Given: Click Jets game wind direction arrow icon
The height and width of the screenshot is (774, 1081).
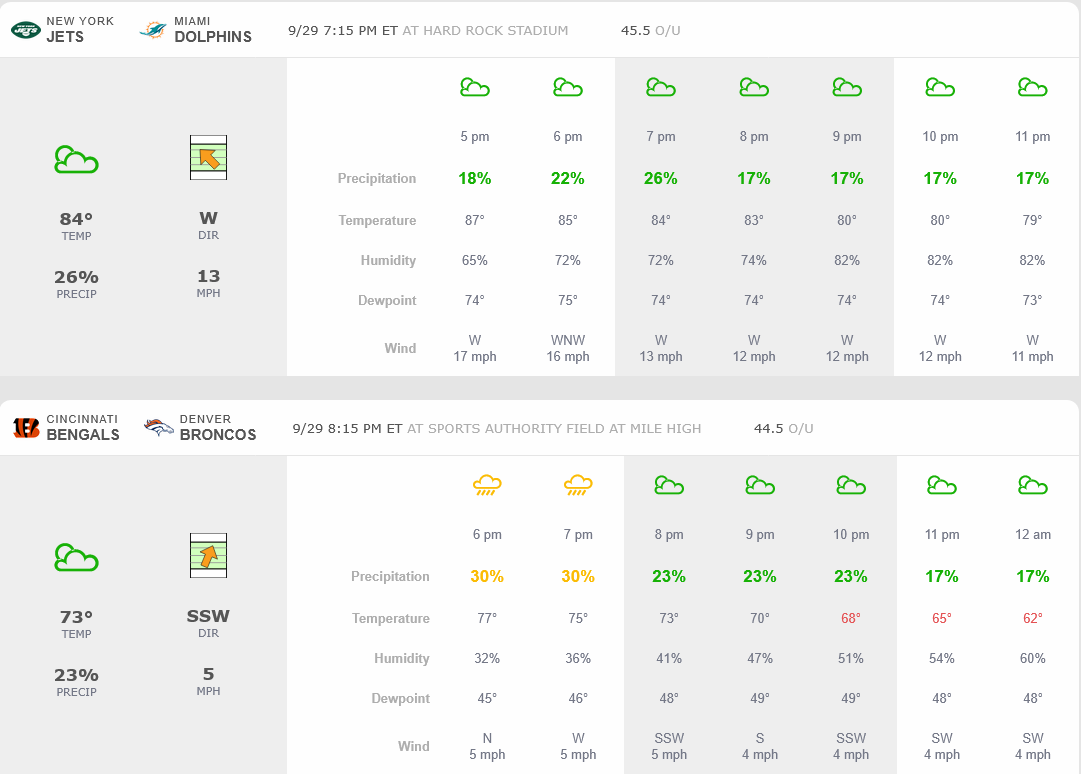Looking at the screenshot, I should (x=208, y=158).
